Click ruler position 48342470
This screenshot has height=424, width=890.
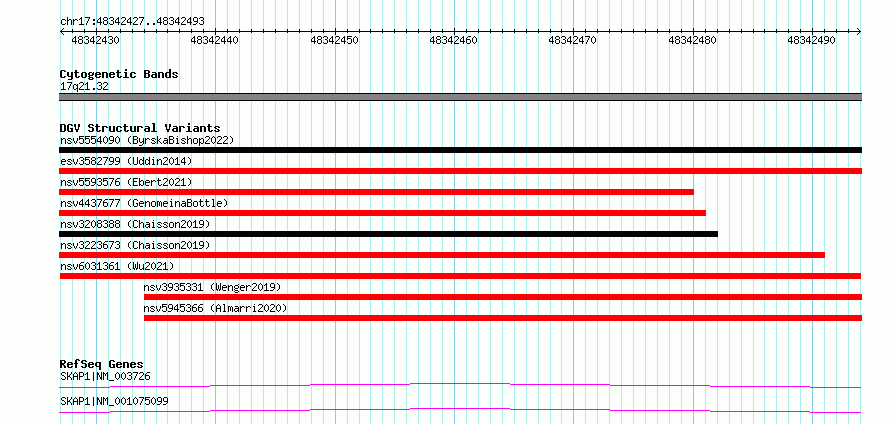573,40
